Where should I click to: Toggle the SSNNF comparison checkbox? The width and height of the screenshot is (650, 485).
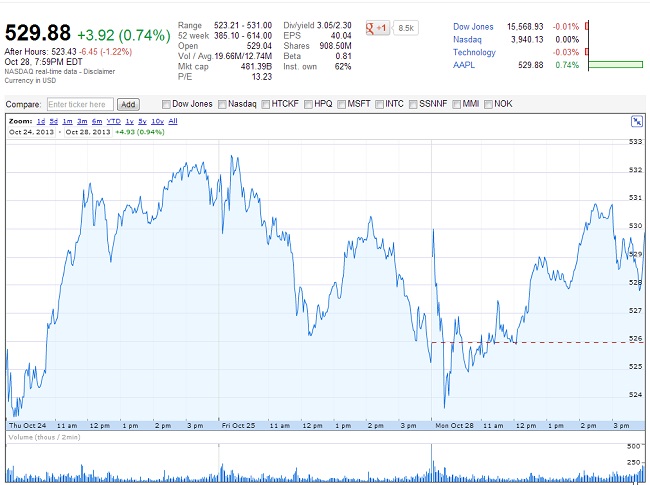coord(413,104)
